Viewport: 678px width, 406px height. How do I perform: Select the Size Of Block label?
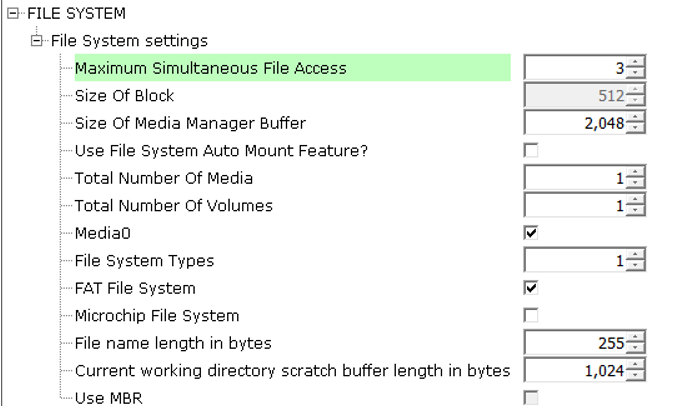point(125,96)
